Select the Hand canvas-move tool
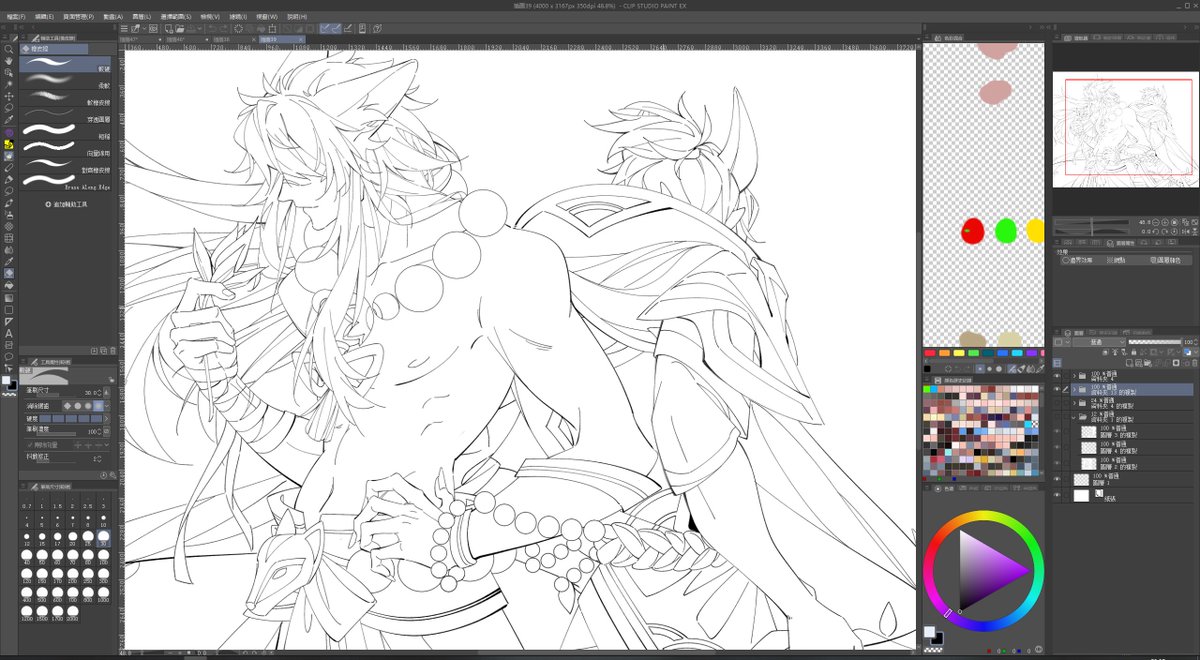1200x660 pixels. point(8,60)
